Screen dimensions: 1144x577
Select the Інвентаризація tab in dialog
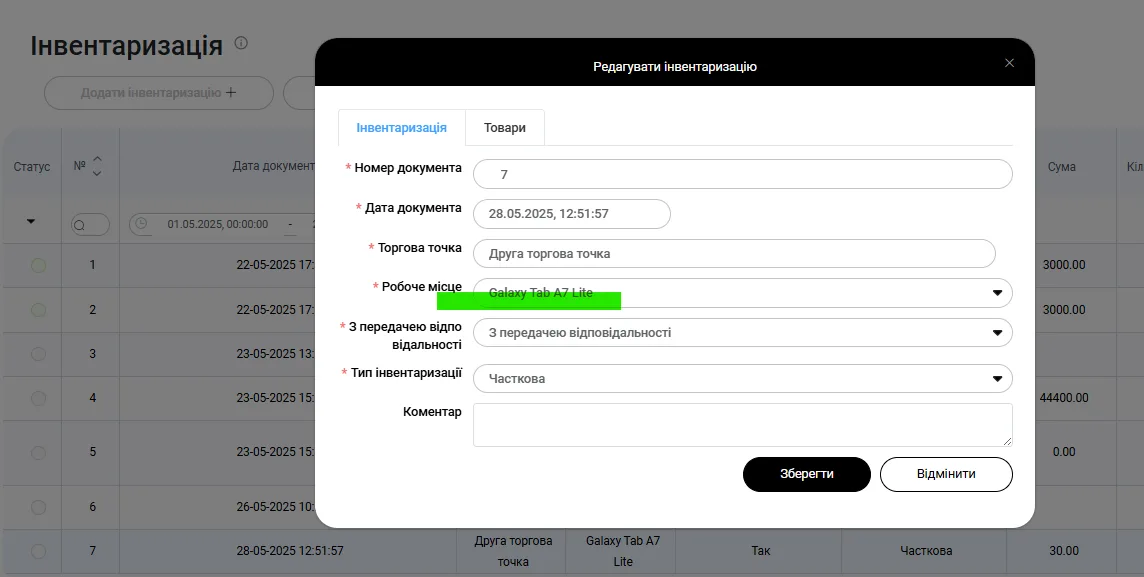[x=401, y=128]
